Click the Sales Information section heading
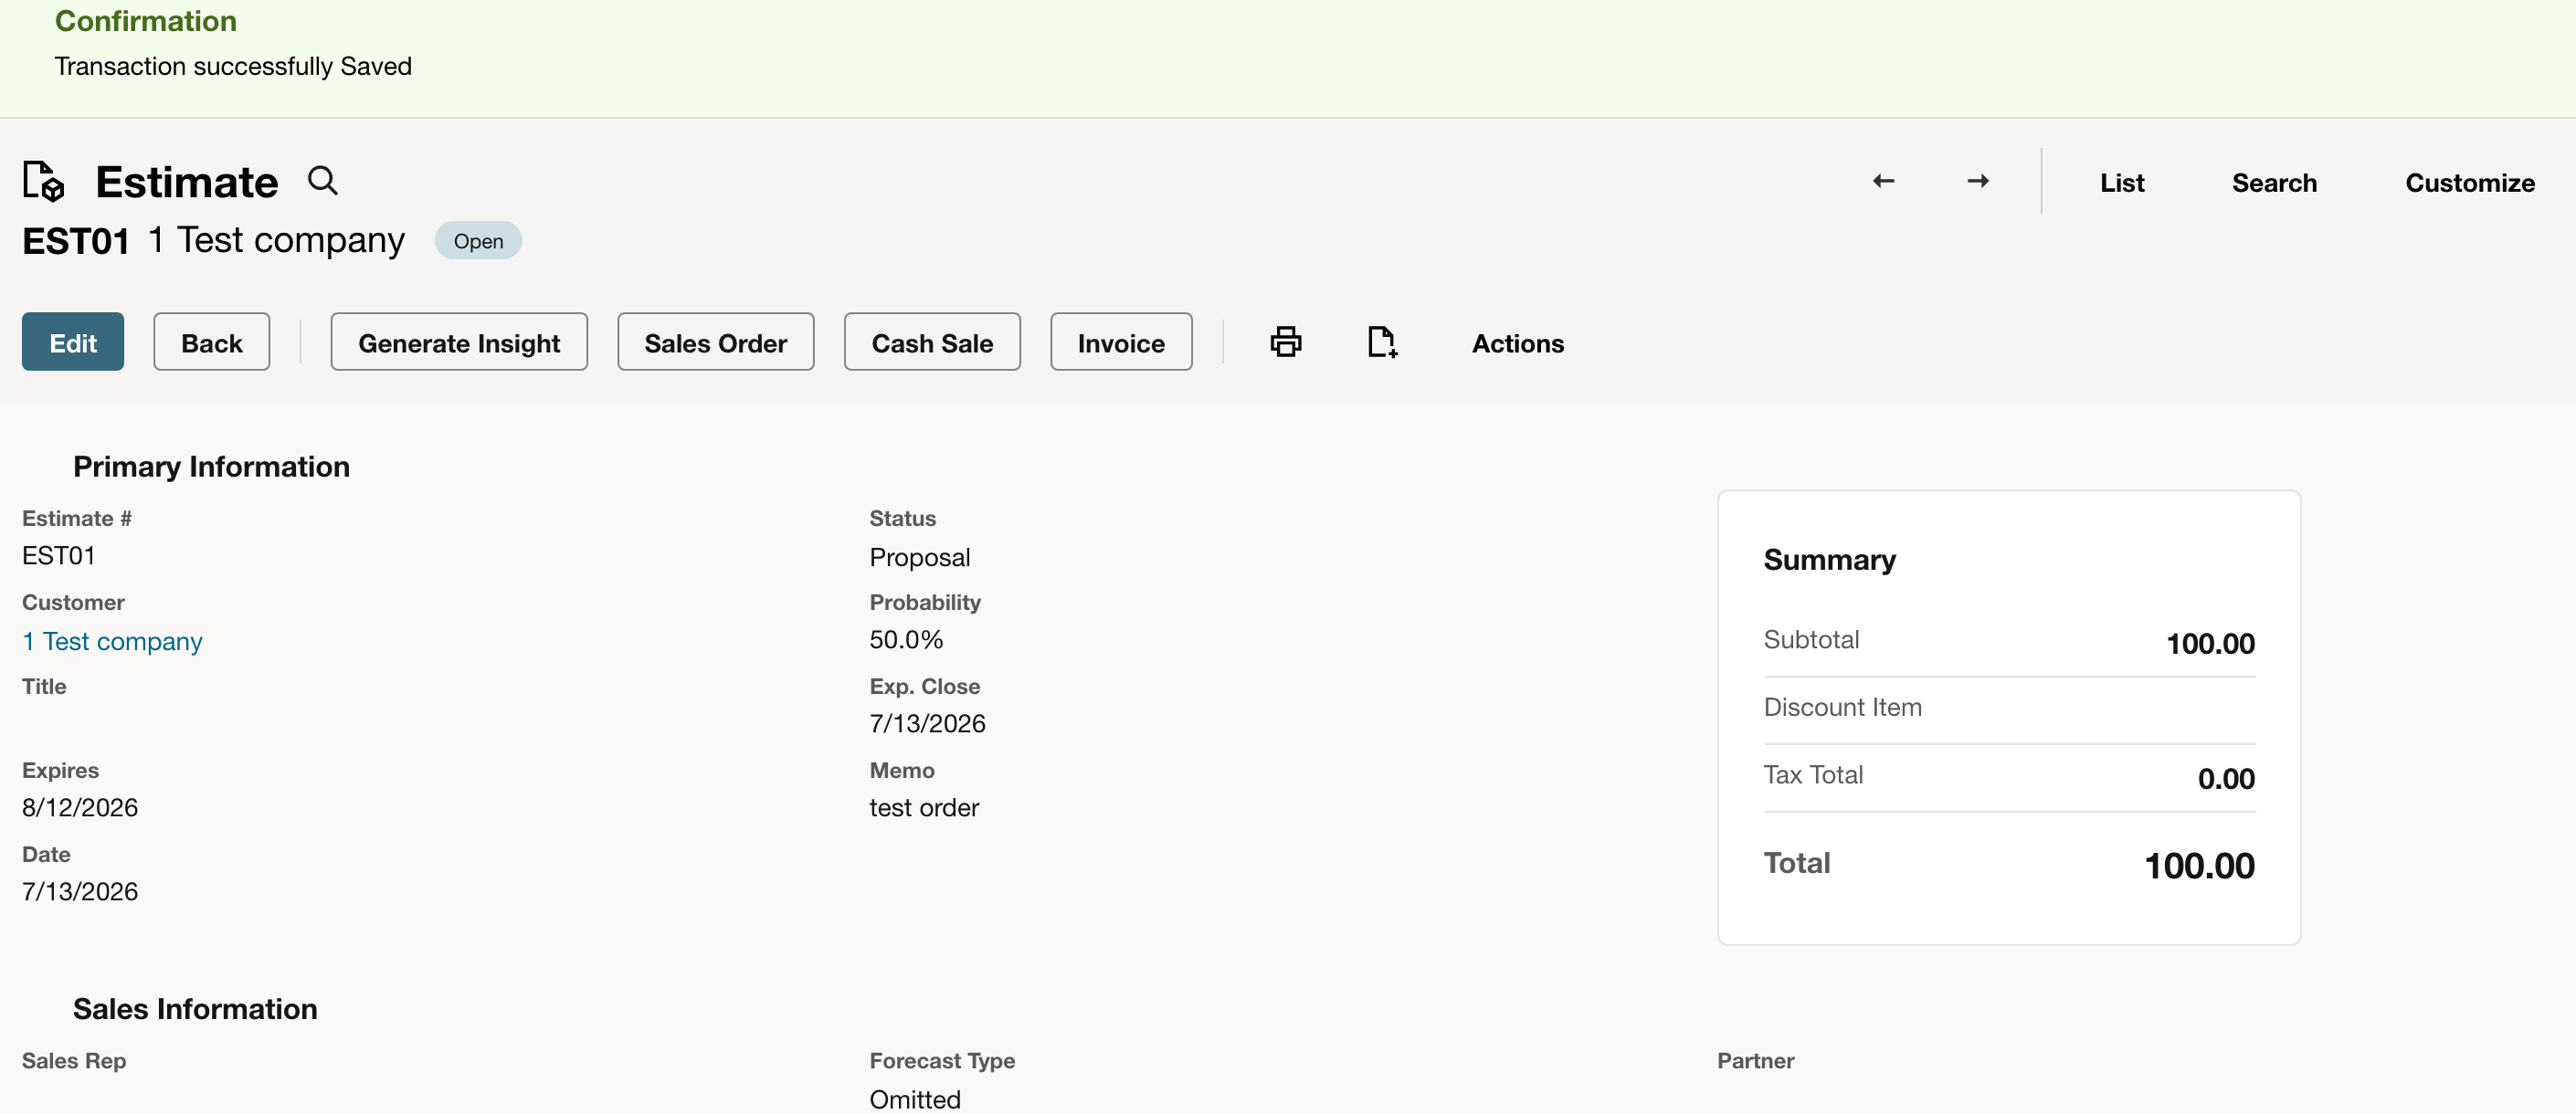This screenshot has width=2576, height=1114. [x=195, y=1008]
